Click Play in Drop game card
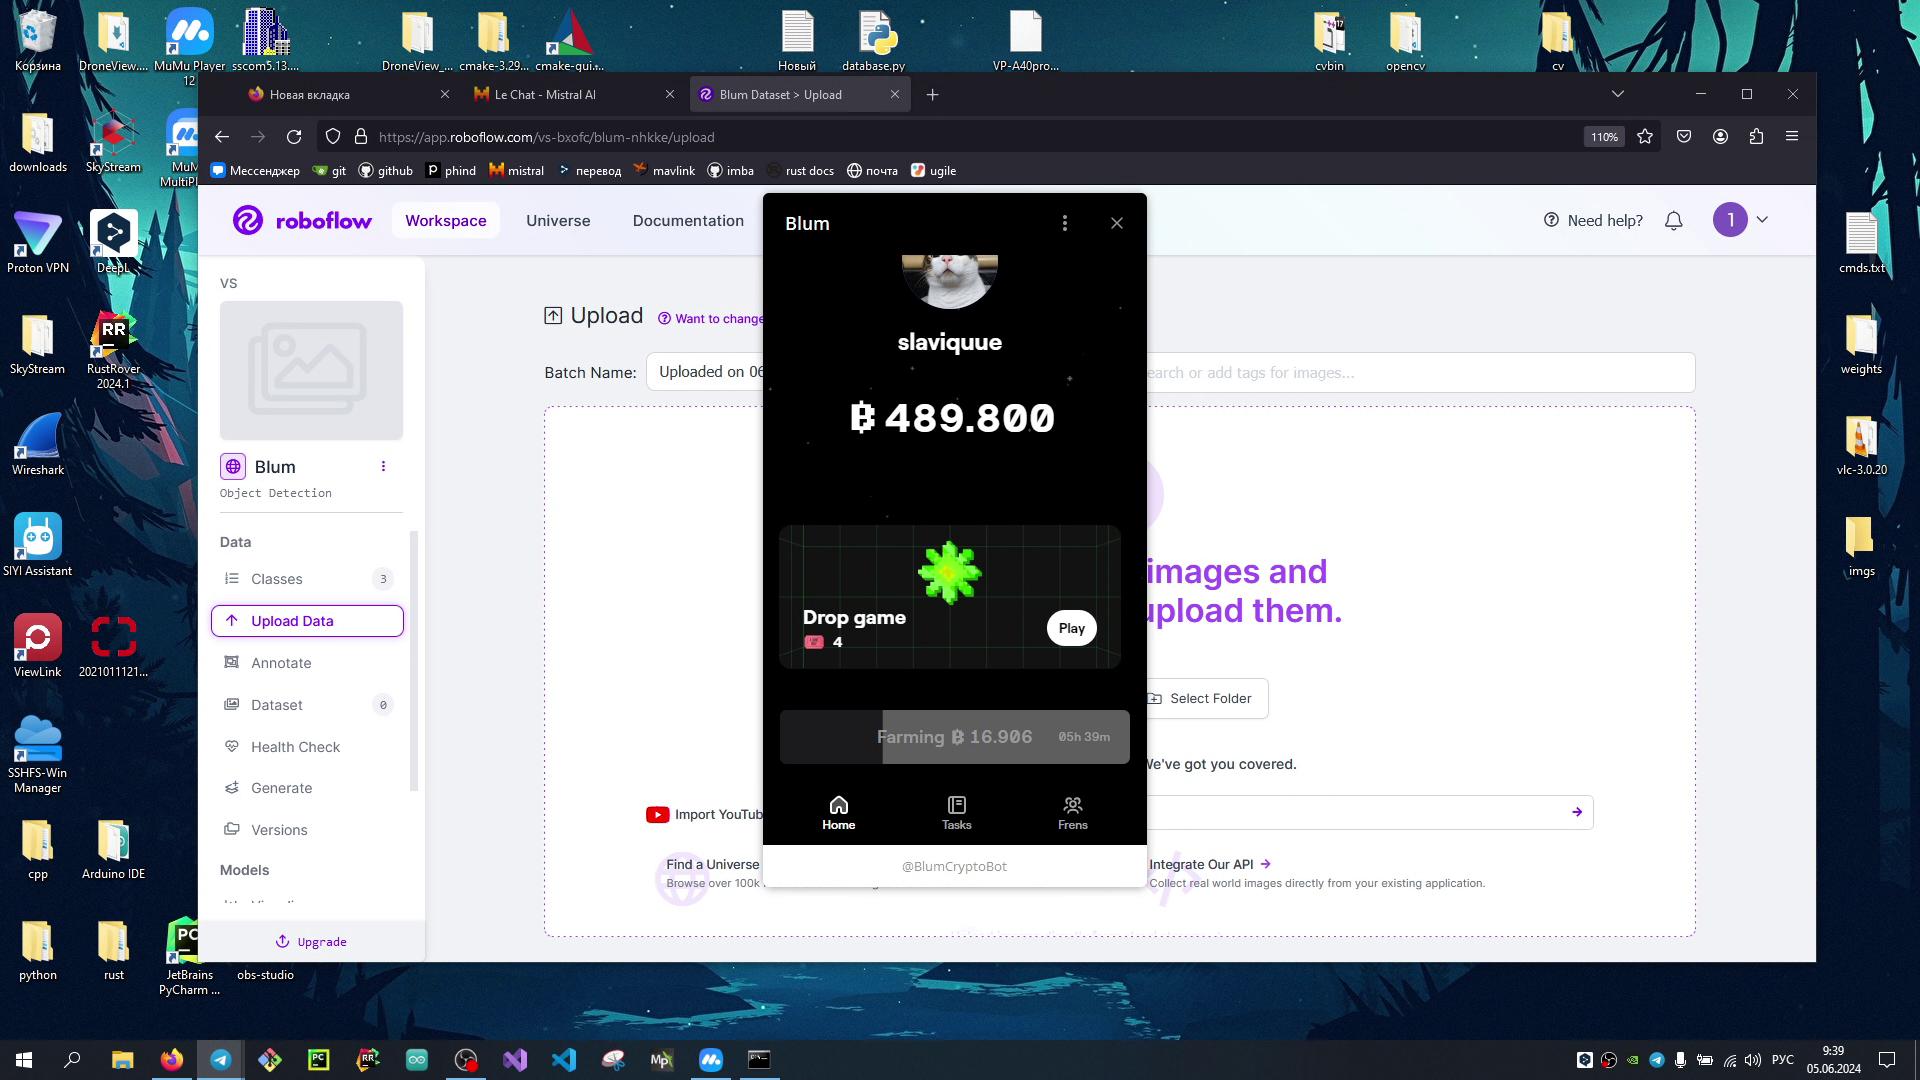The width and height of the screenshot is (1920, 1080). pos(1071,628)
